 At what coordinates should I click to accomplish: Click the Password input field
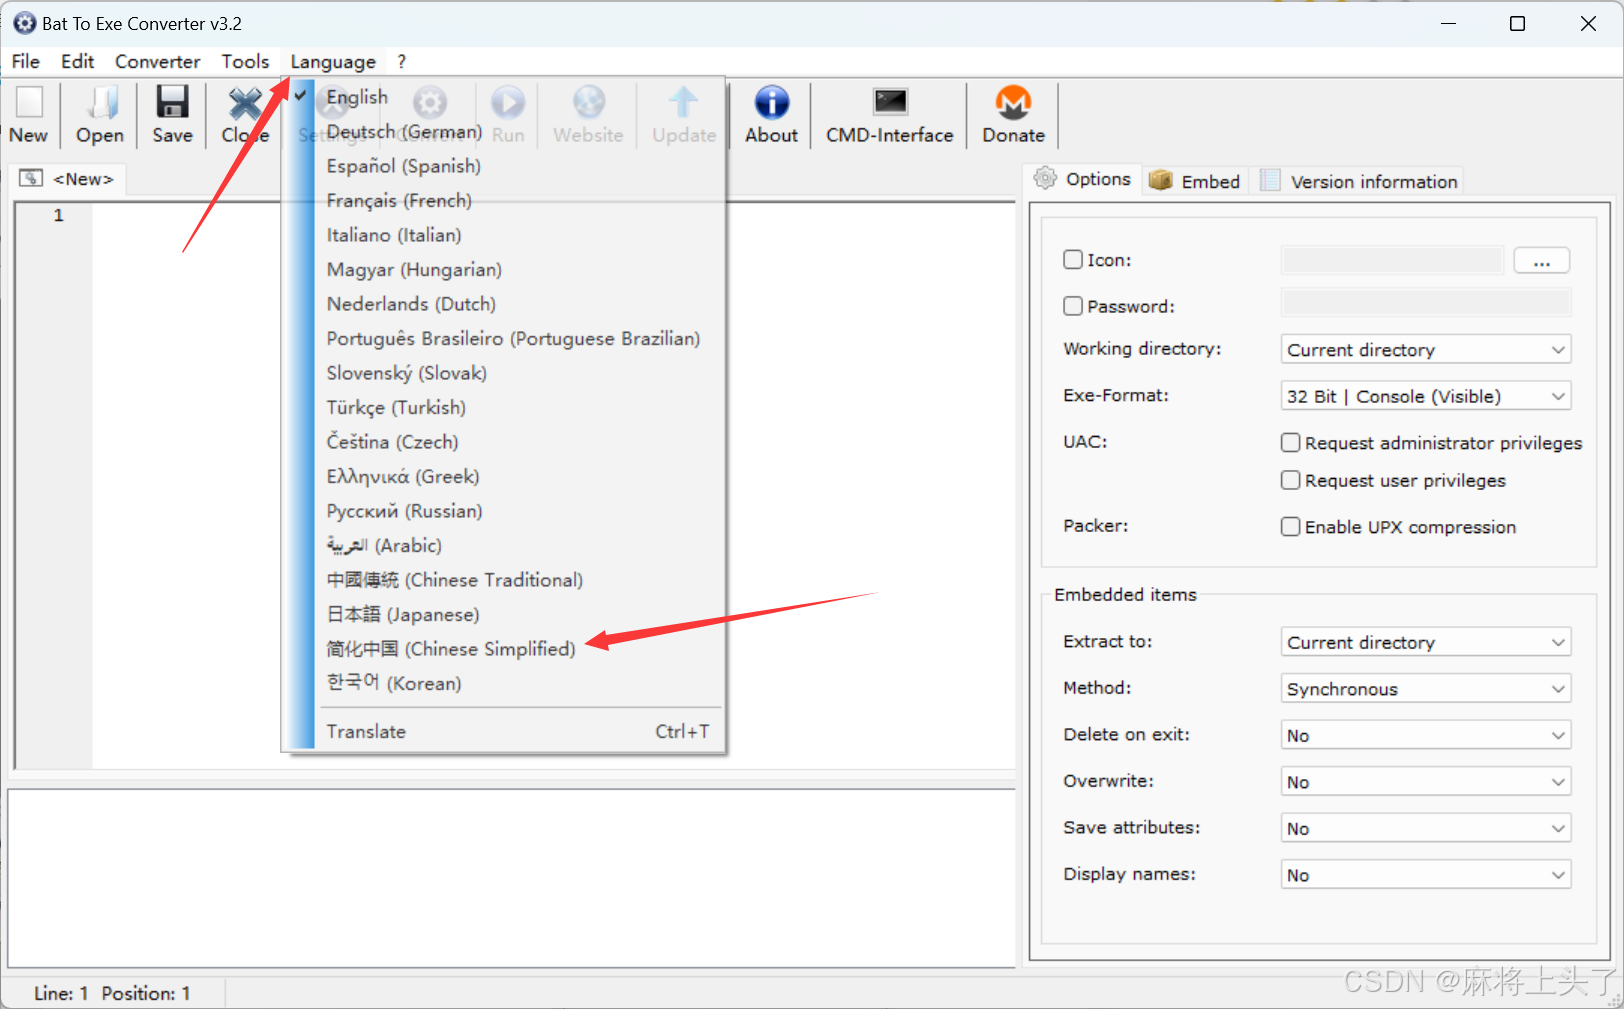1426,303
